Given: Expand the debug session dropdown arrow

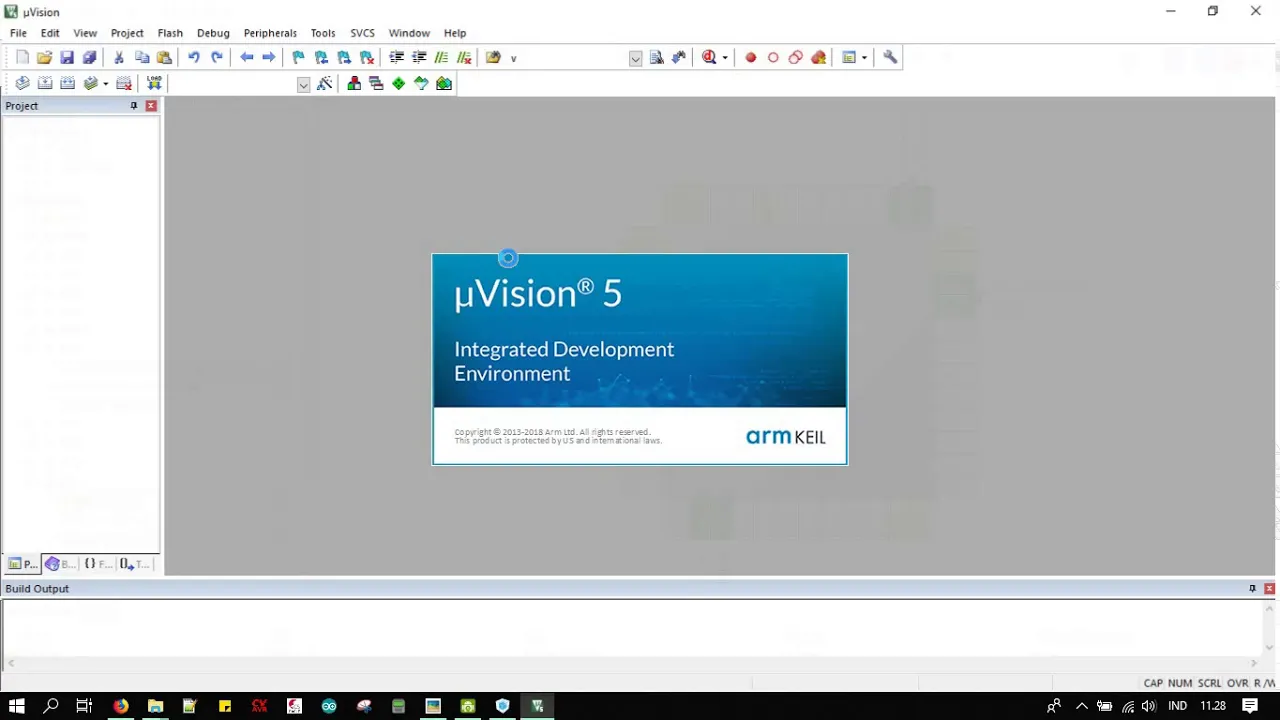Looking at the screenshot, I should click(725, 58).
